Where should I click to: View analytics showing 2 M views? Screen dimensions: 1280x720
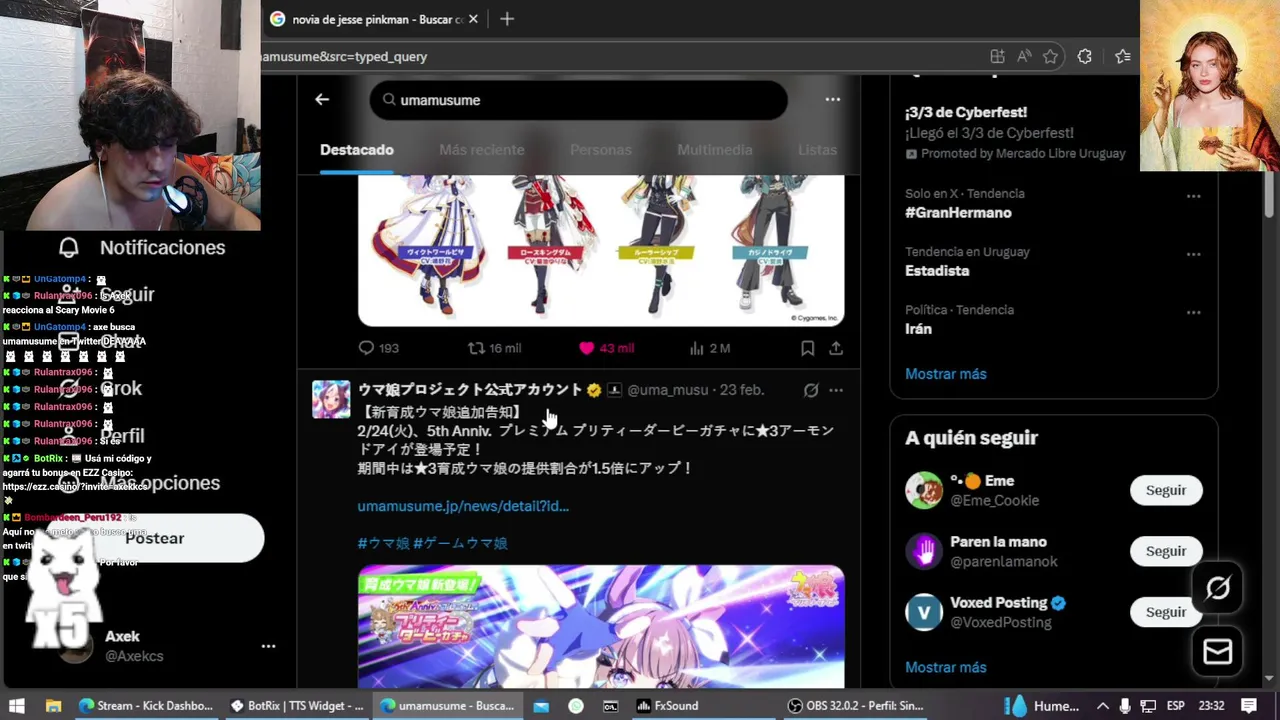[710, 348]
